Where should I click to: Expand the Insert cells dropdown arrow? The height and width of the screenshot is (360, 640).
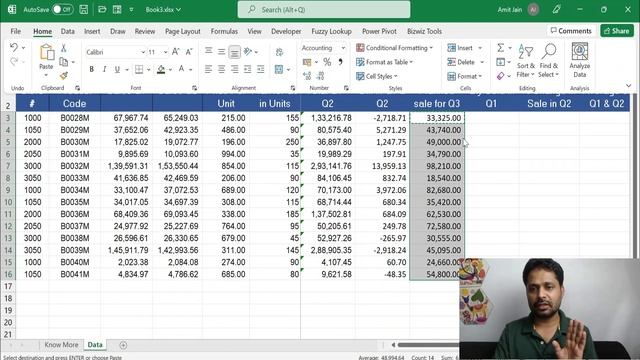[480, 48]
